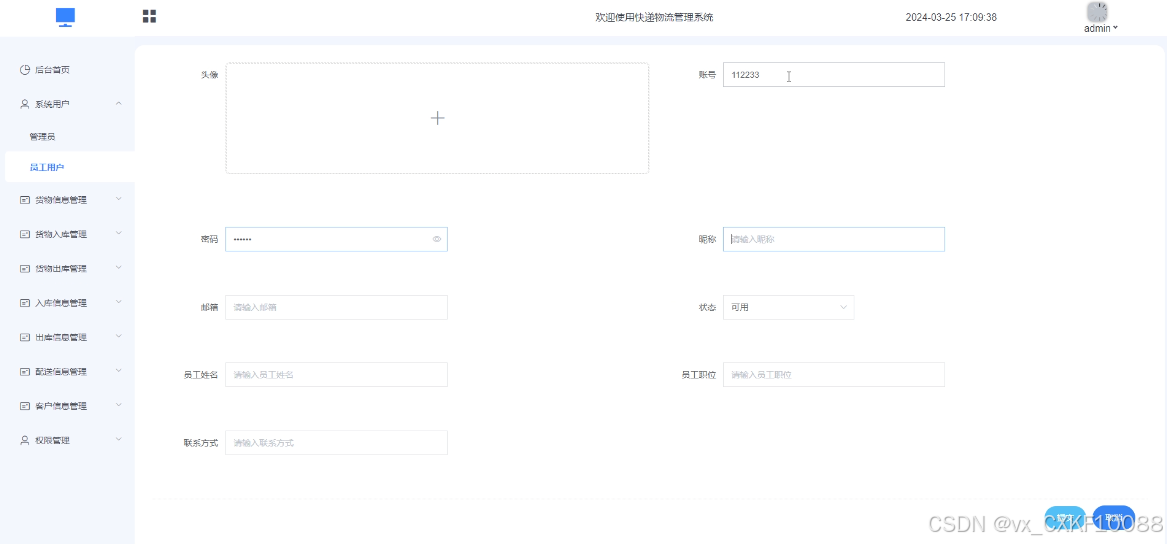Click the admin avatar image
1167x544 pixels.
pos(1097,11)
